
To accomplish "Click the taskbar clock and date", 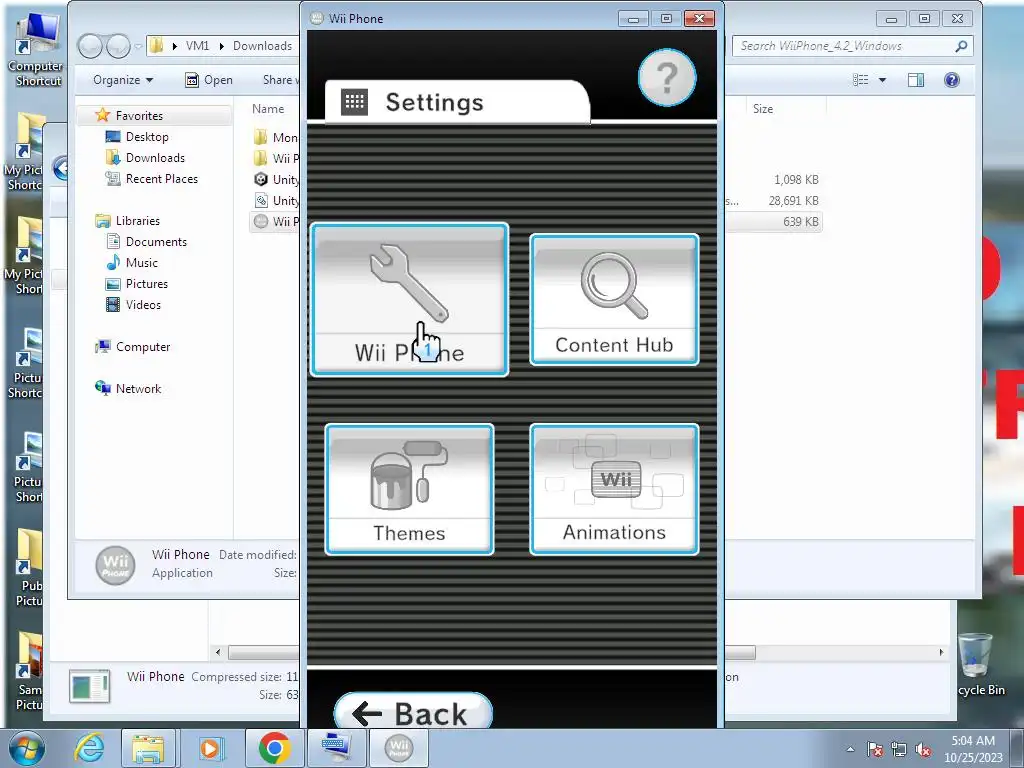I will point(973,749).
